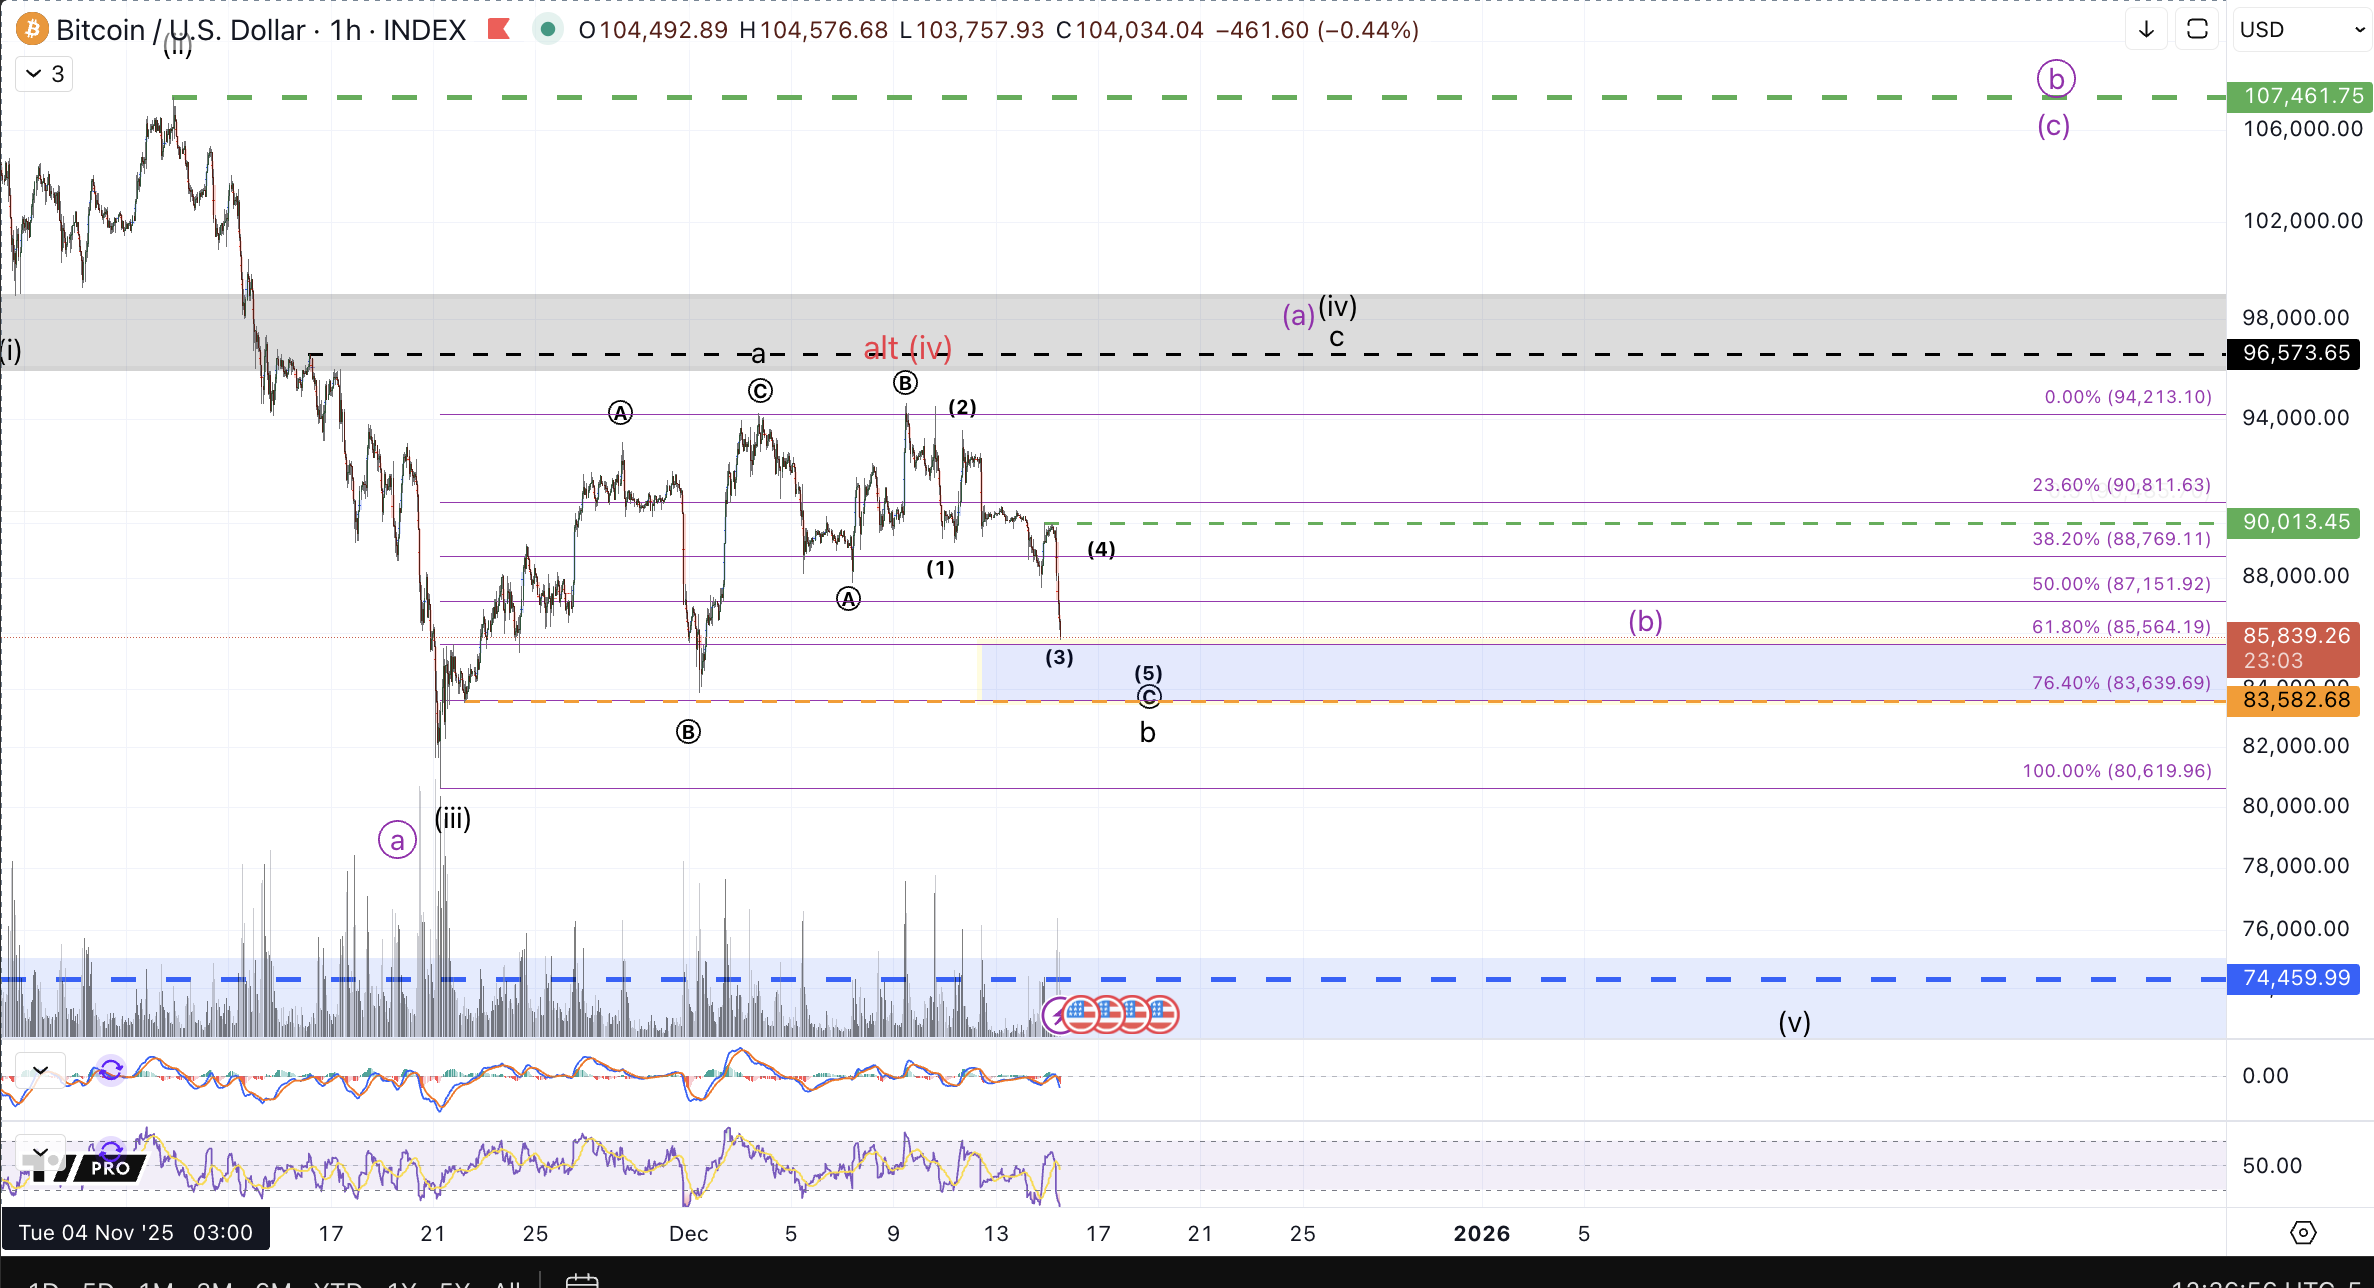Open the USD currency dropdown

[x=2301, y=30]
